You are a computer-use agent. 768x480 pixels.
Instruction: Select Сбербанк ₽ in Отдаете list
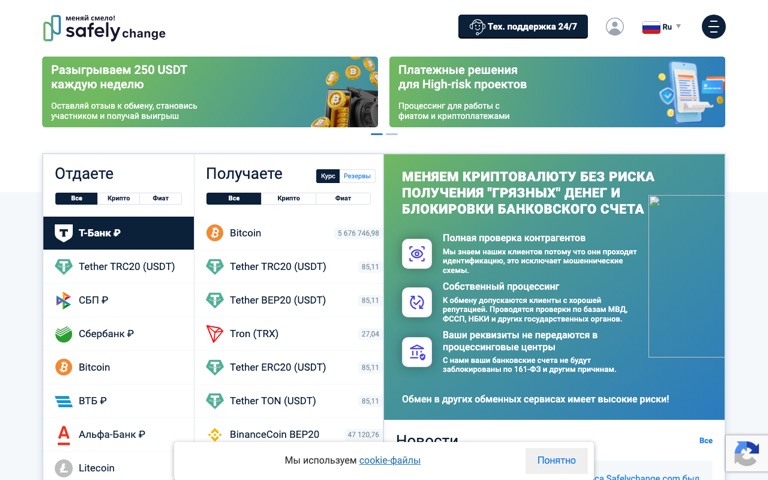click(119, 334)
